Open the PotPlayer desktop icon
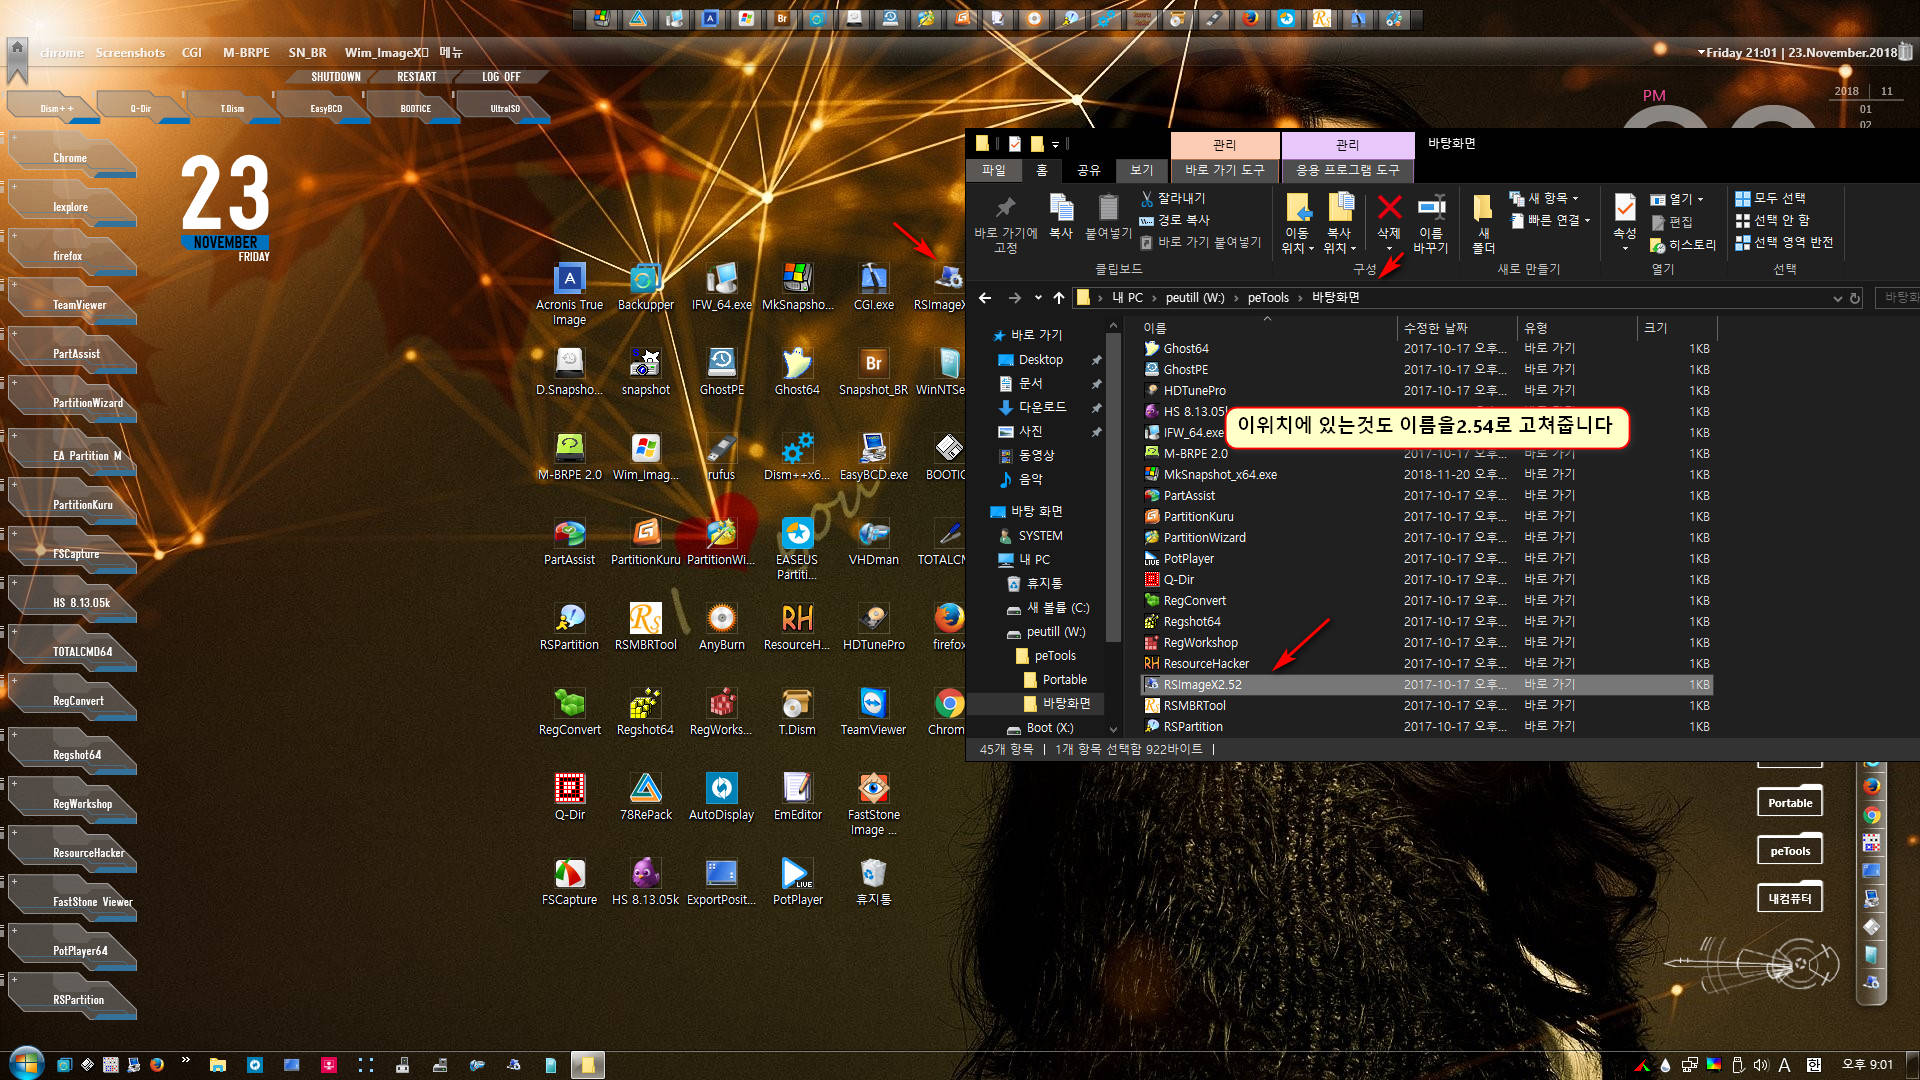Screen dimensions: 1920x1080 point(797,882)
